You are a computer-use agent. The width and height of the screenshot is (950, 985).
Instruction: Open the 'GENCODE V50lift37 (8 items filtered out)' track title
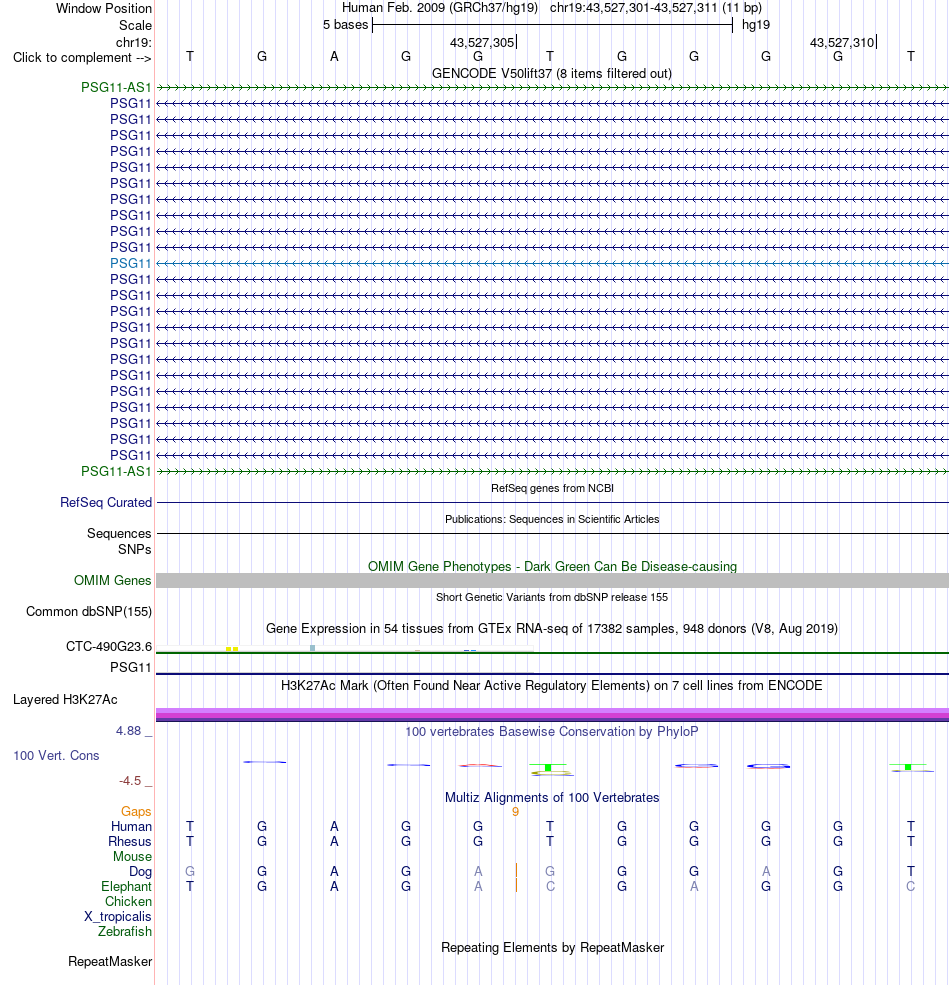pos(552,73)
